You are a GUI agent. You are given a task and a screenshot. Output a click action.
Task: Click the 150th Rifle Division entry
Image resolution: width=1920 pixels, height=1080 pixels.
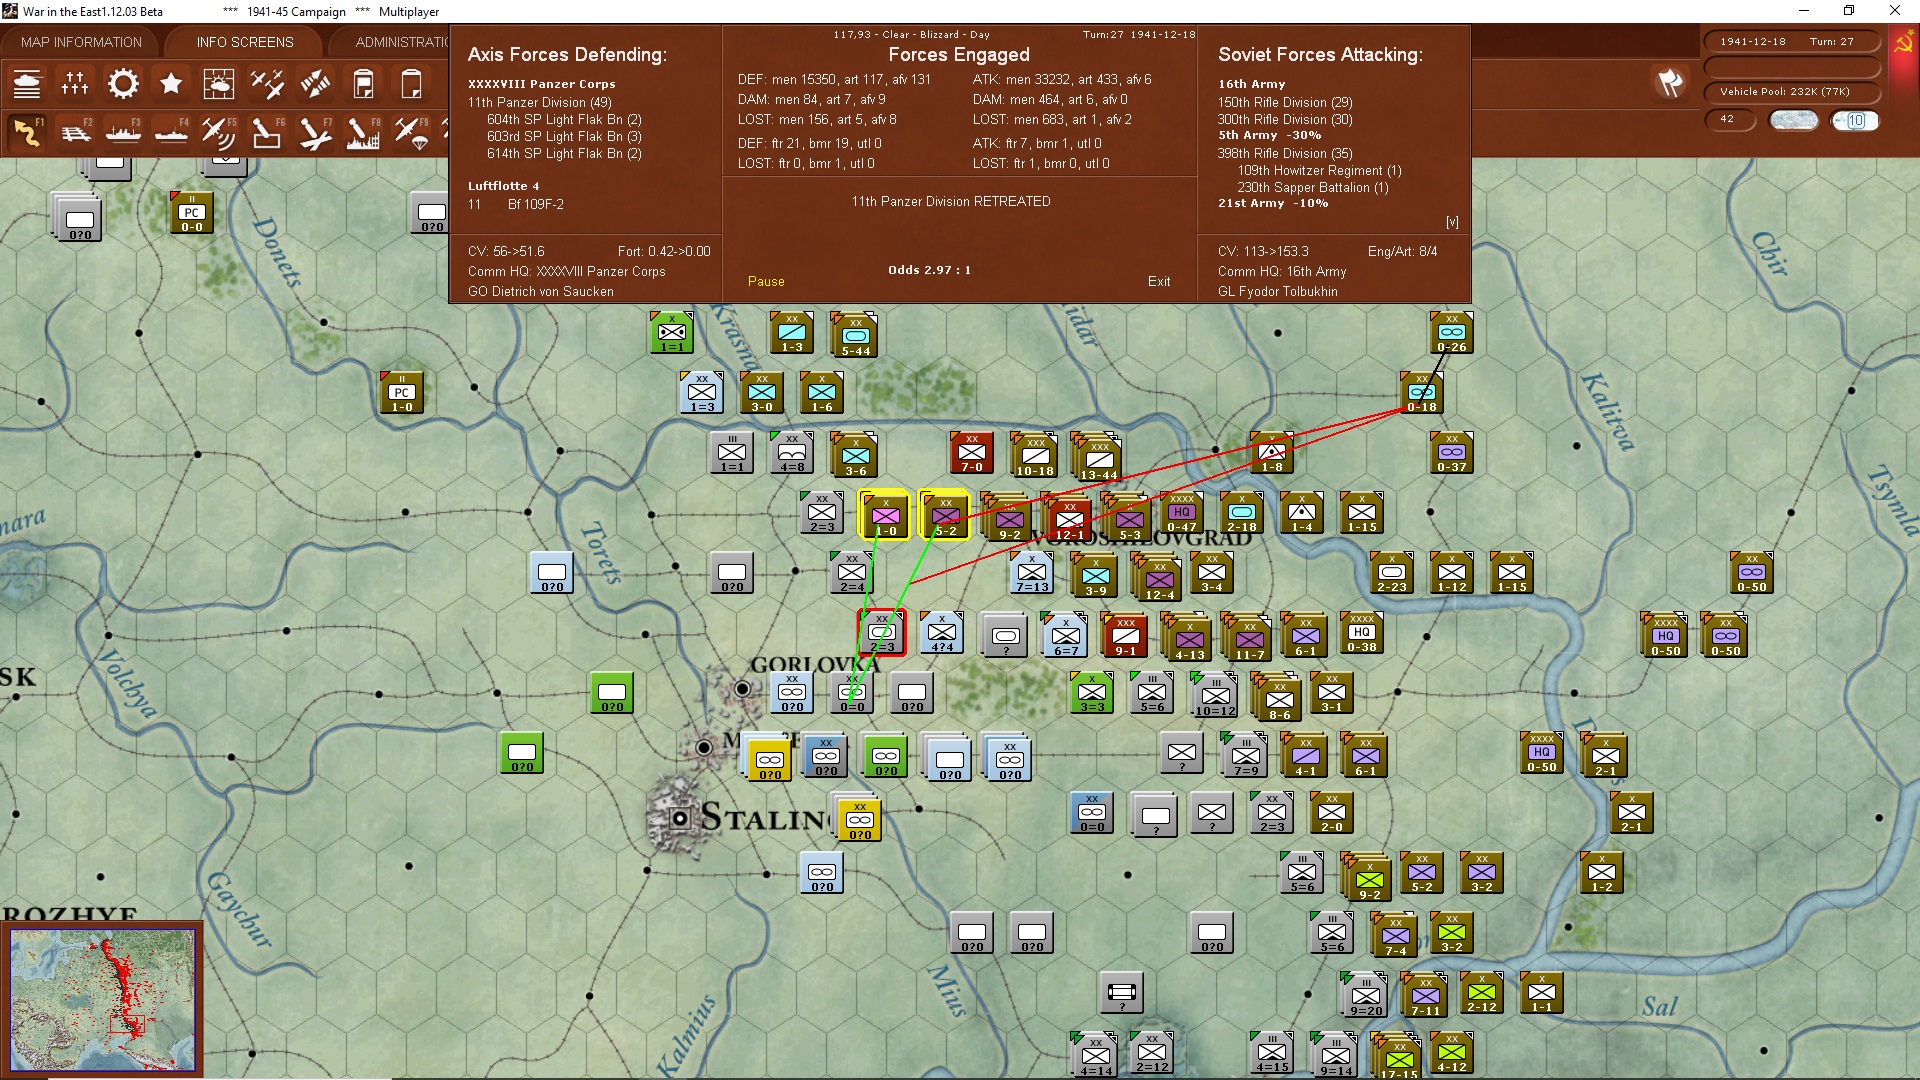1285,102
